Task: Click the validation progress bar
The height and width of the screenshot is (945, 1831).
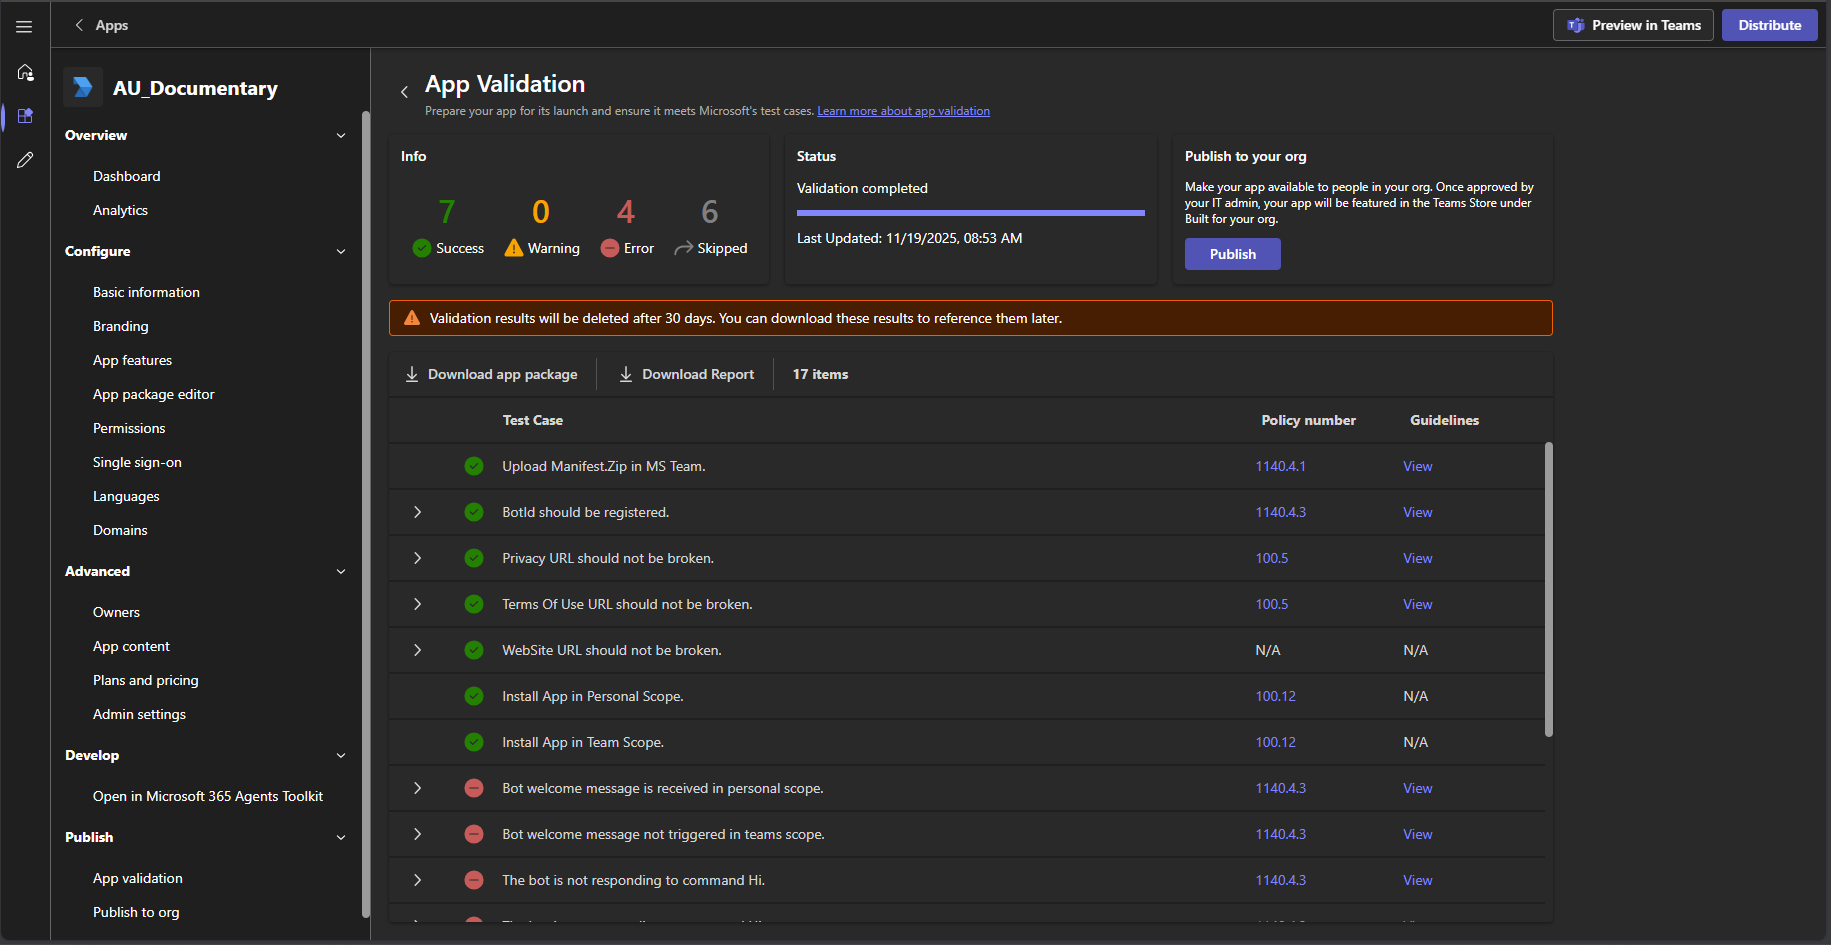Action: [970, 213]
